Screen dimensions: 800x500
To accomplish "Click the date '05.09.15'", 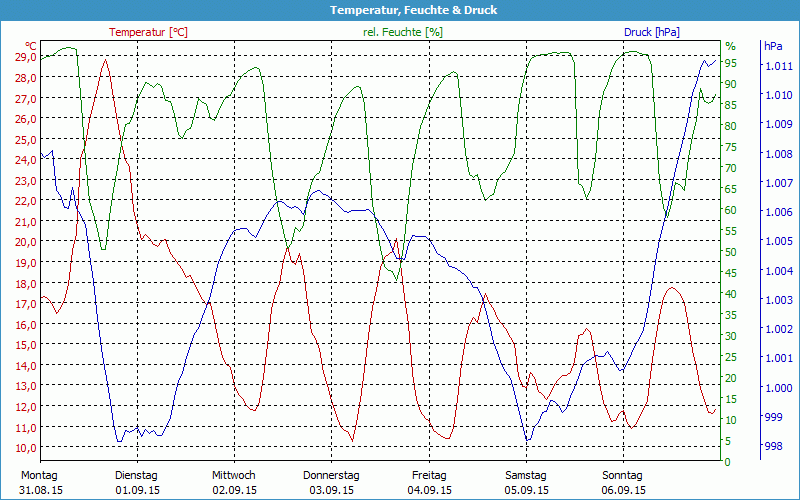I will click(527, 490).
